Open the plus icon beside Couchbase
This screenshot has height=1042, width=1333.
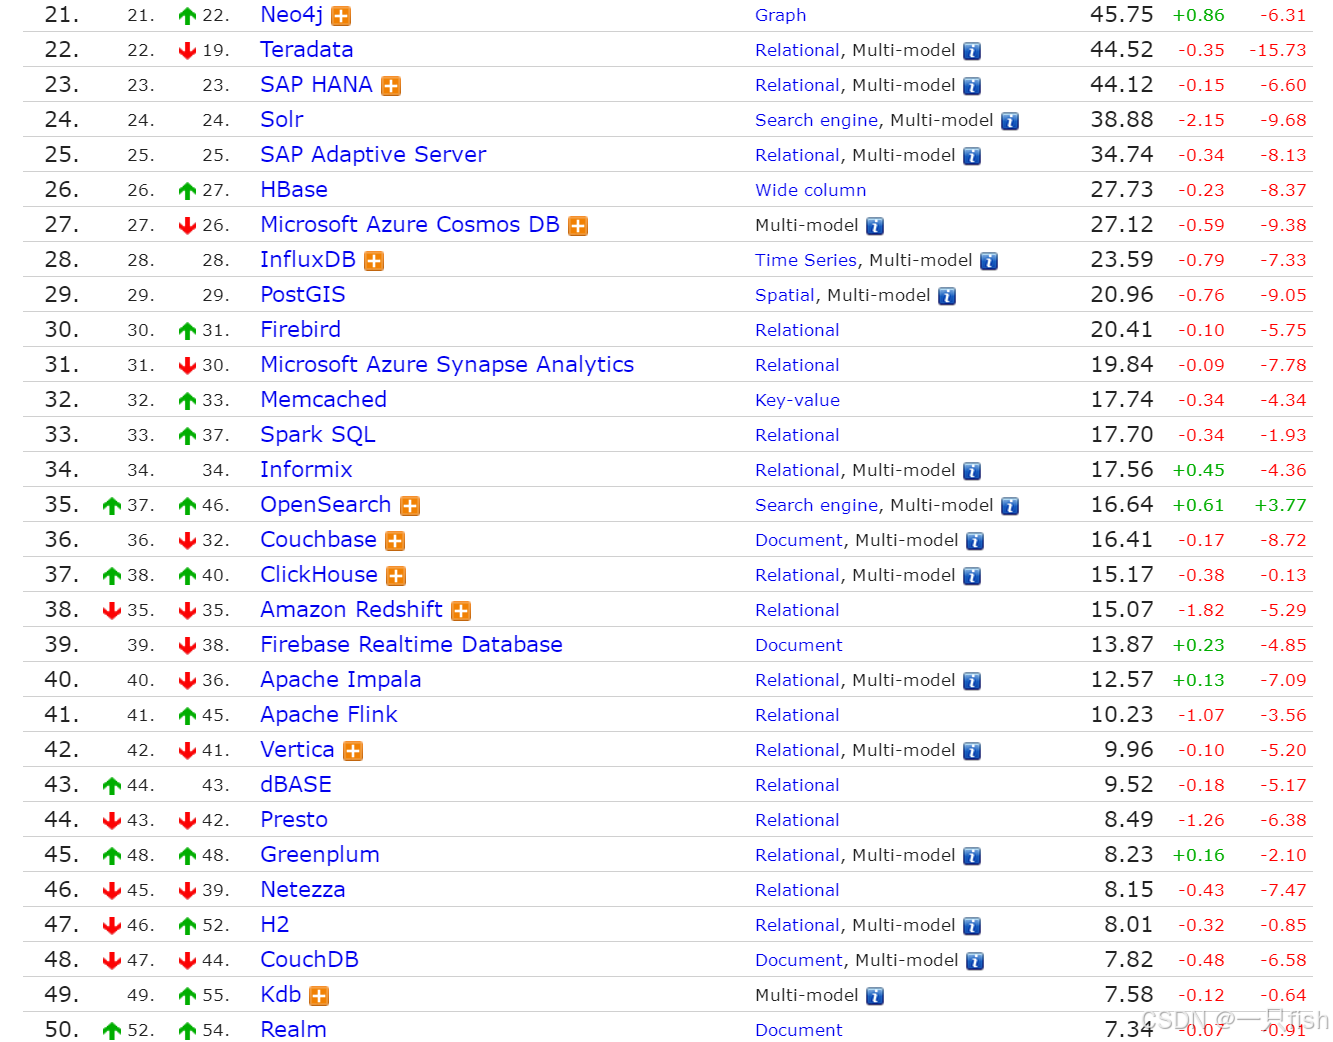[395, 541]
